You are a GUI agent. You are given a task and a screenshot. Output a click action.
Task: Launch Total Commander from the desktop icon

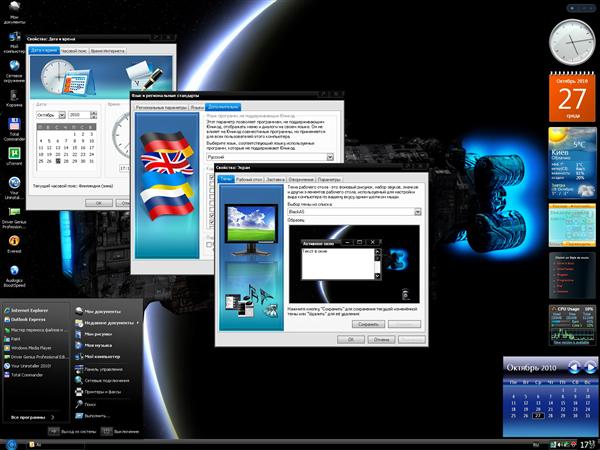14,129
